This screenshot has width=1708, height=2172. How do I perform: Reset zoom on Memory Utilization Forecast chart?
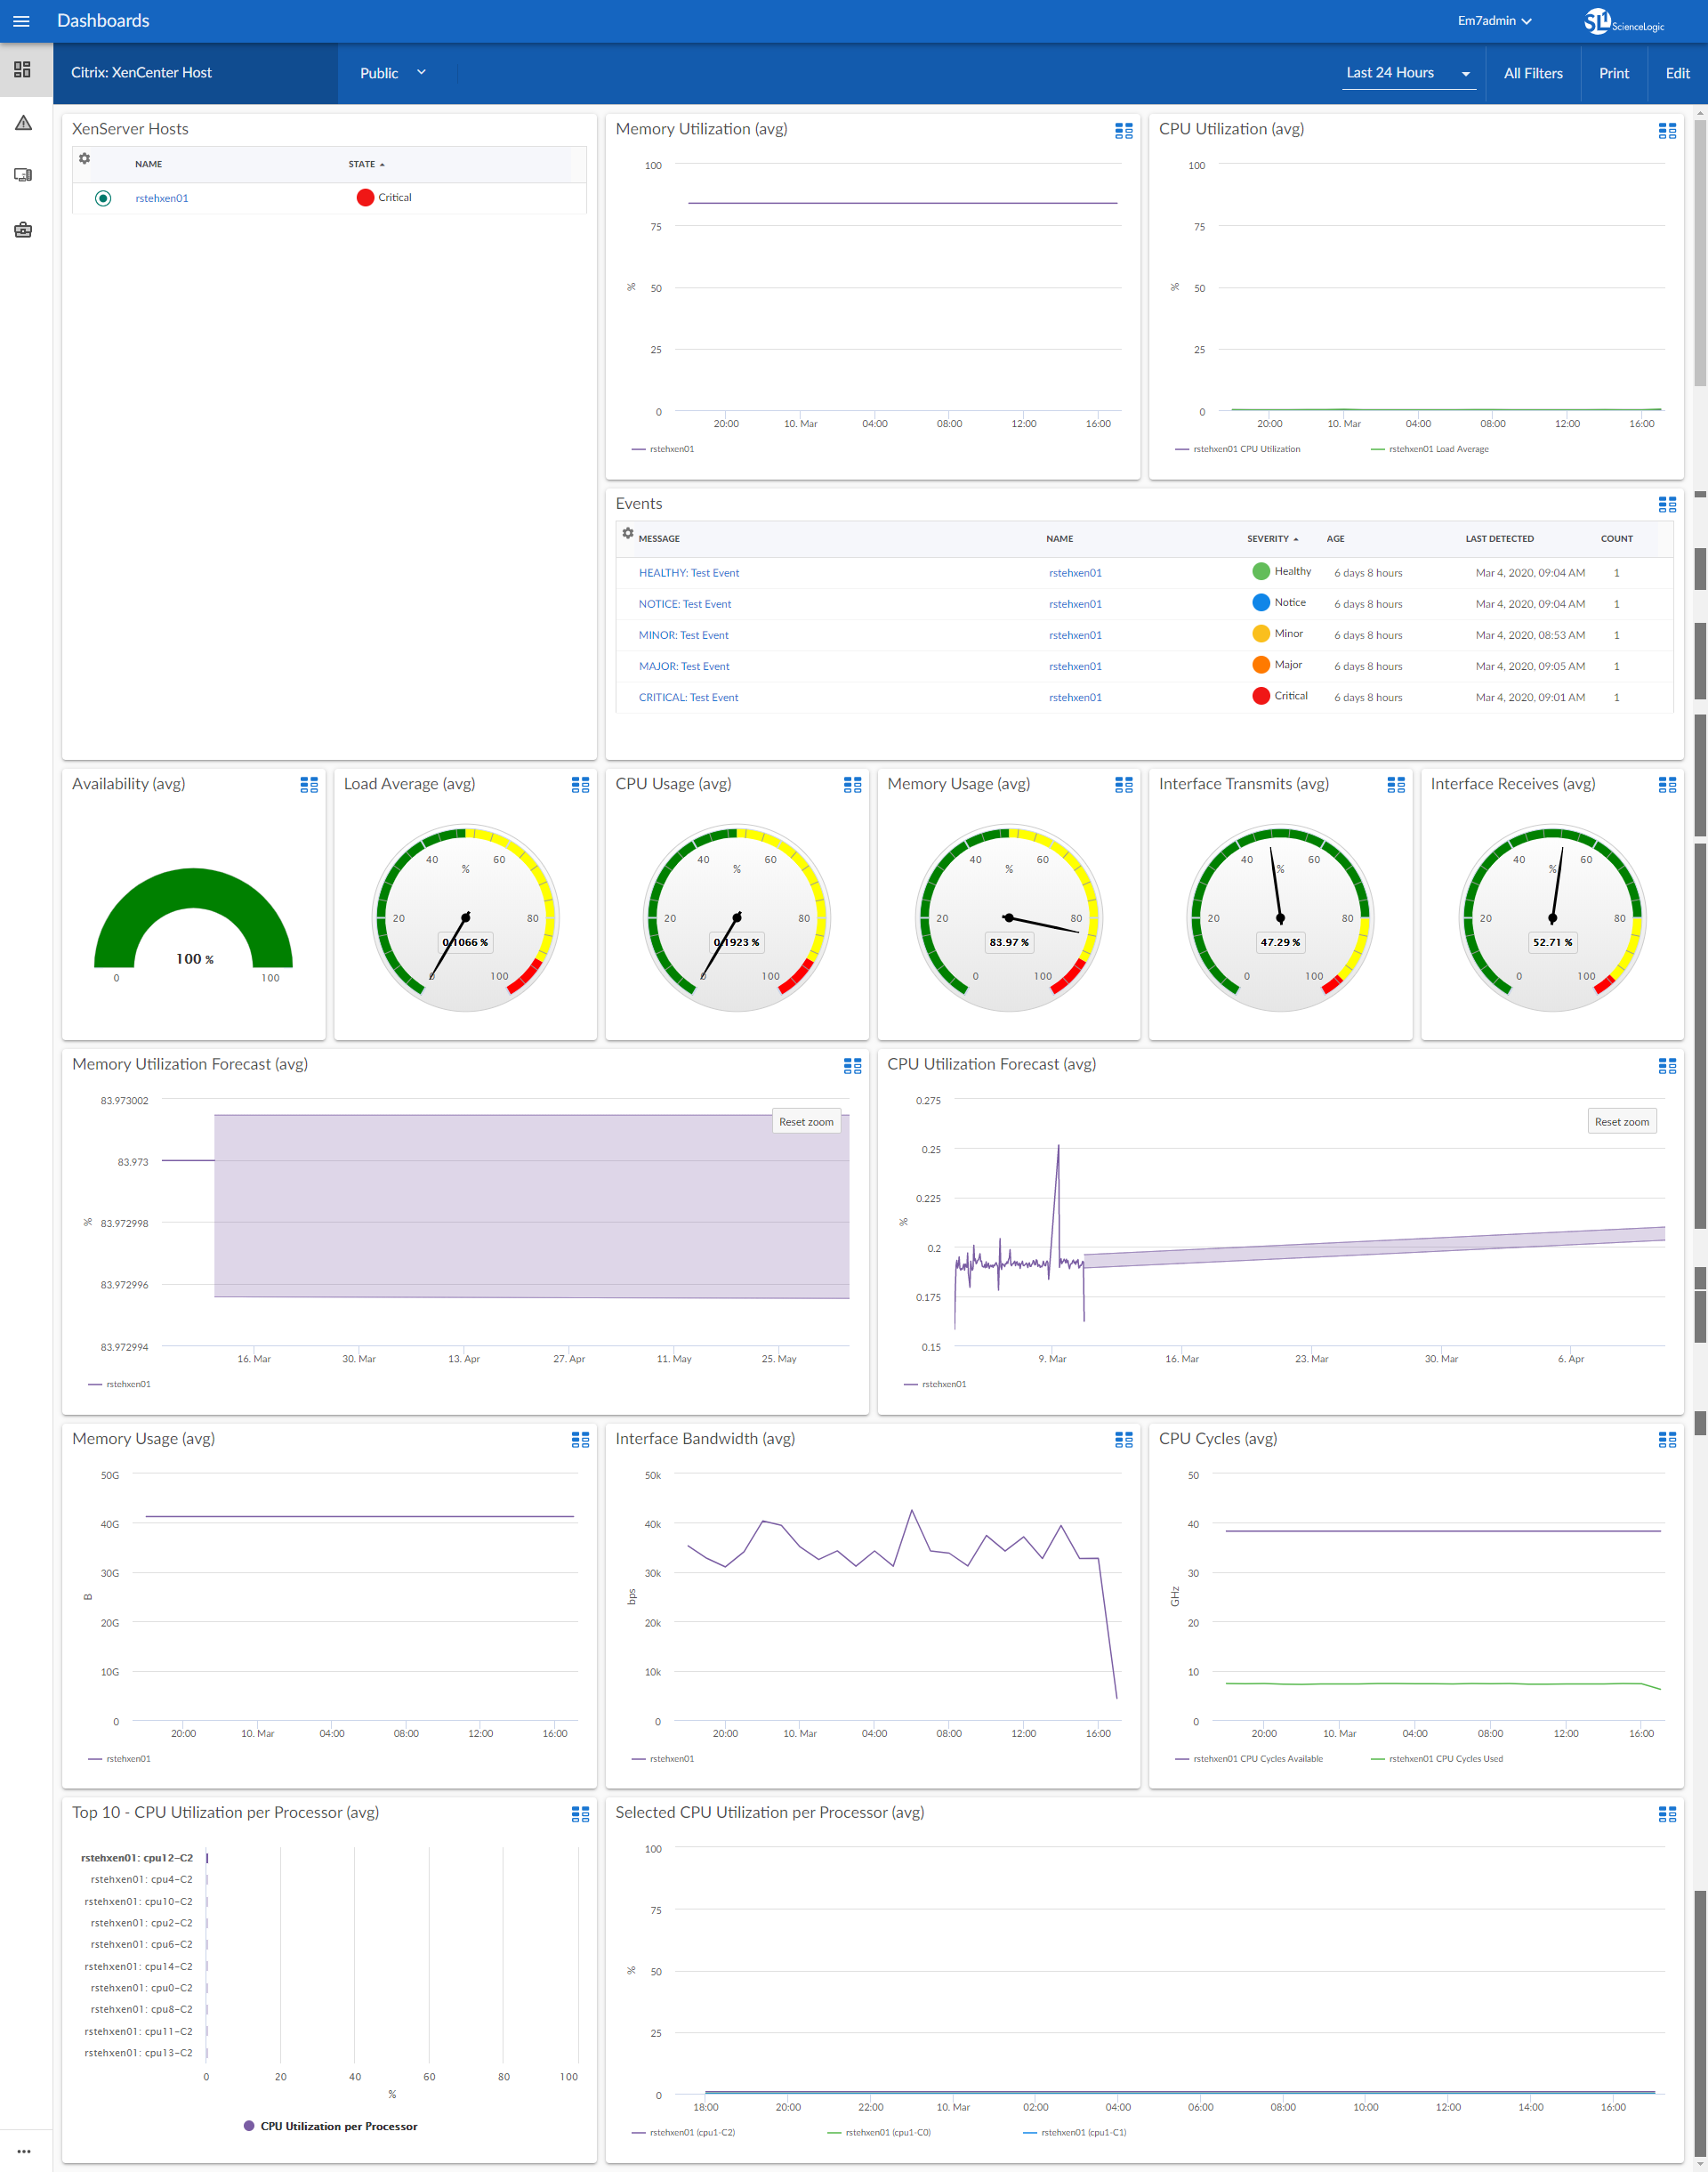click(x=806, y=1122)
